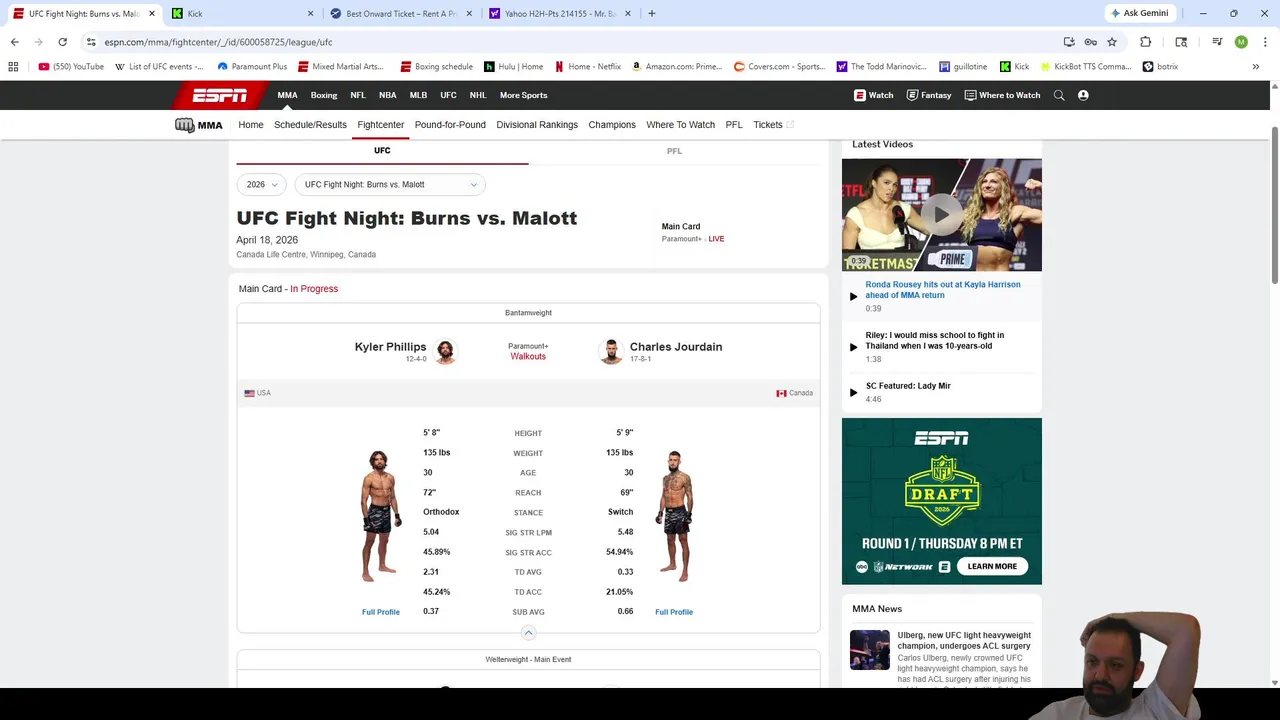
Task: Open a new browser tab with plus
Action: pyautogui.click(x=651, y=13)
